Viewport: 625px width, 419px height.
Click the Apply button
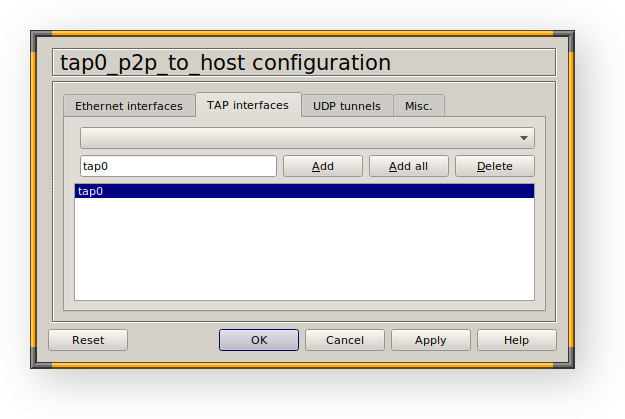point(430,340)
